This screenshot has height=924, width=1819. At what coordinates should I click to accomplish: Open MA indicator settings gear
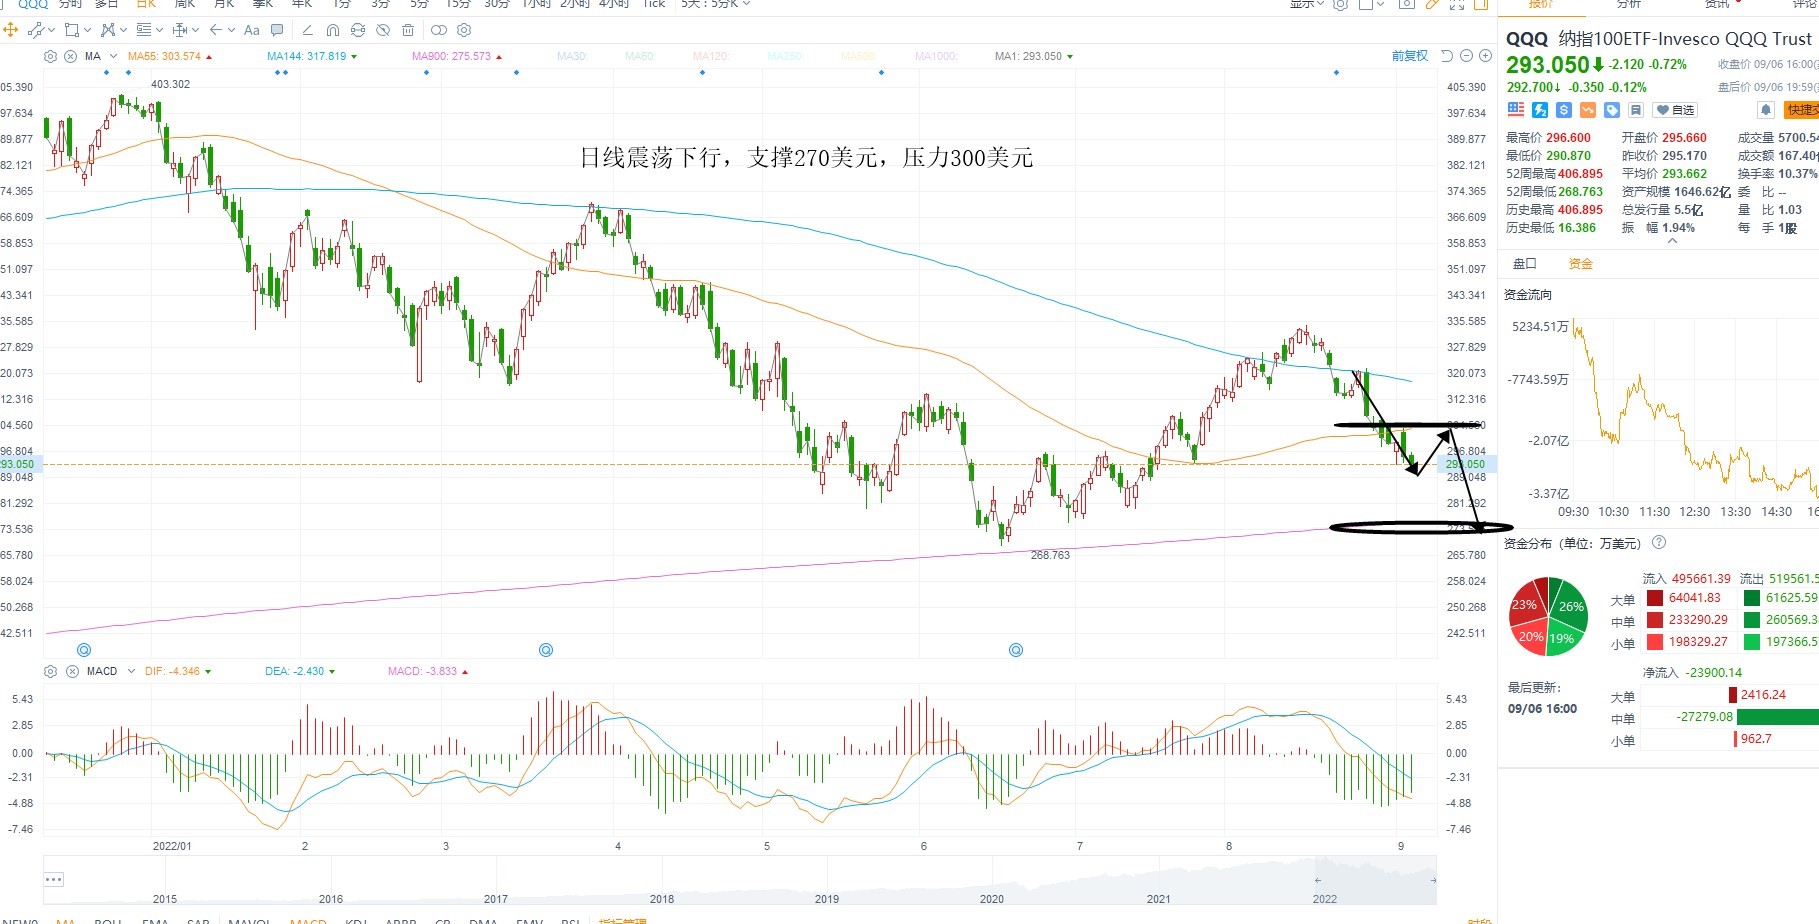[52, 56]
